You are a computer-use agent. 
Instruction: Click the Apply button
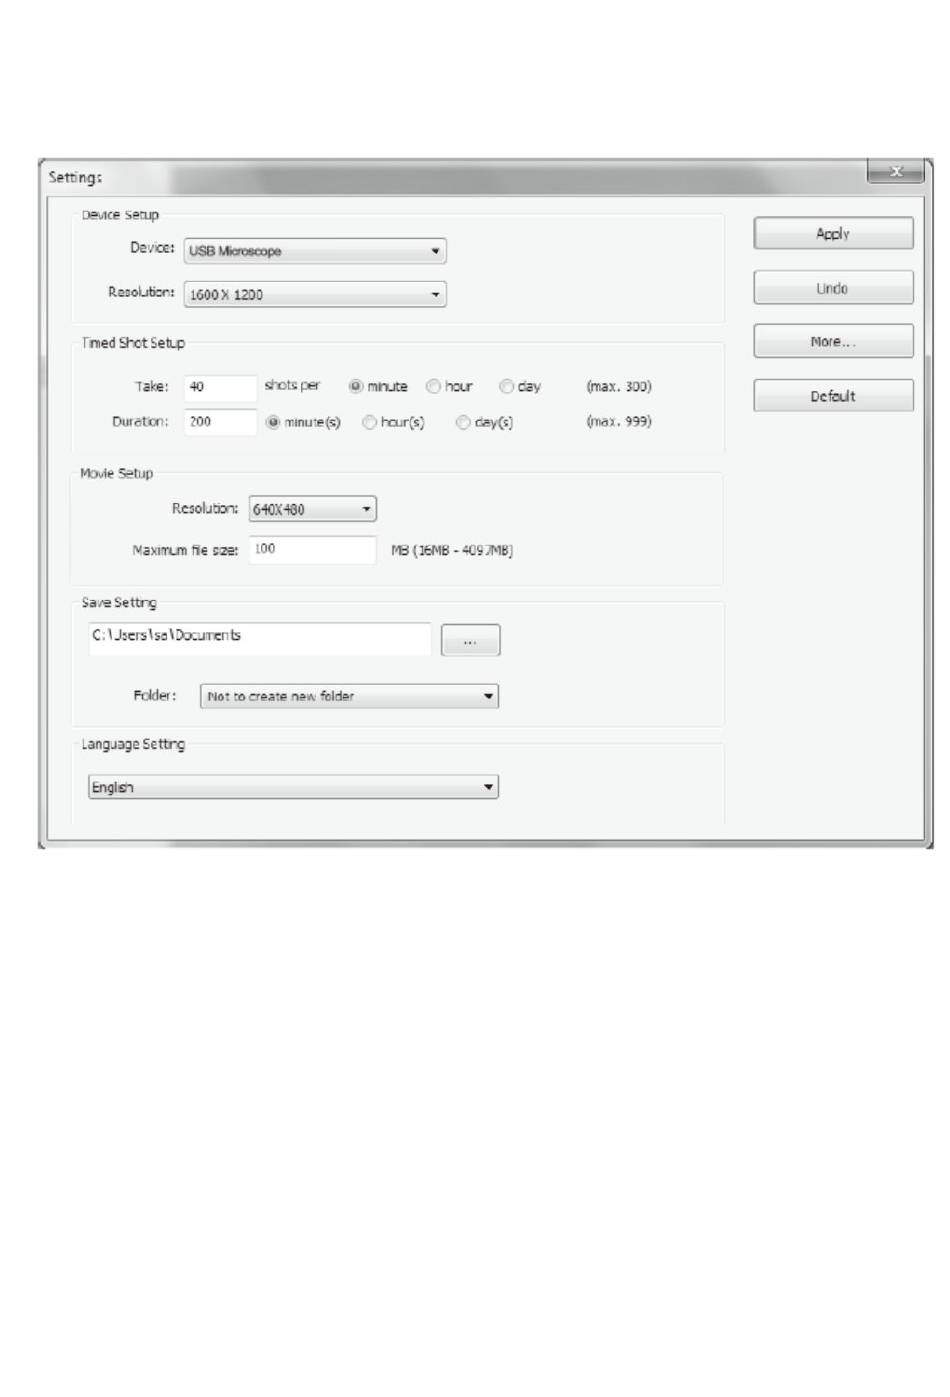(833, 233)
